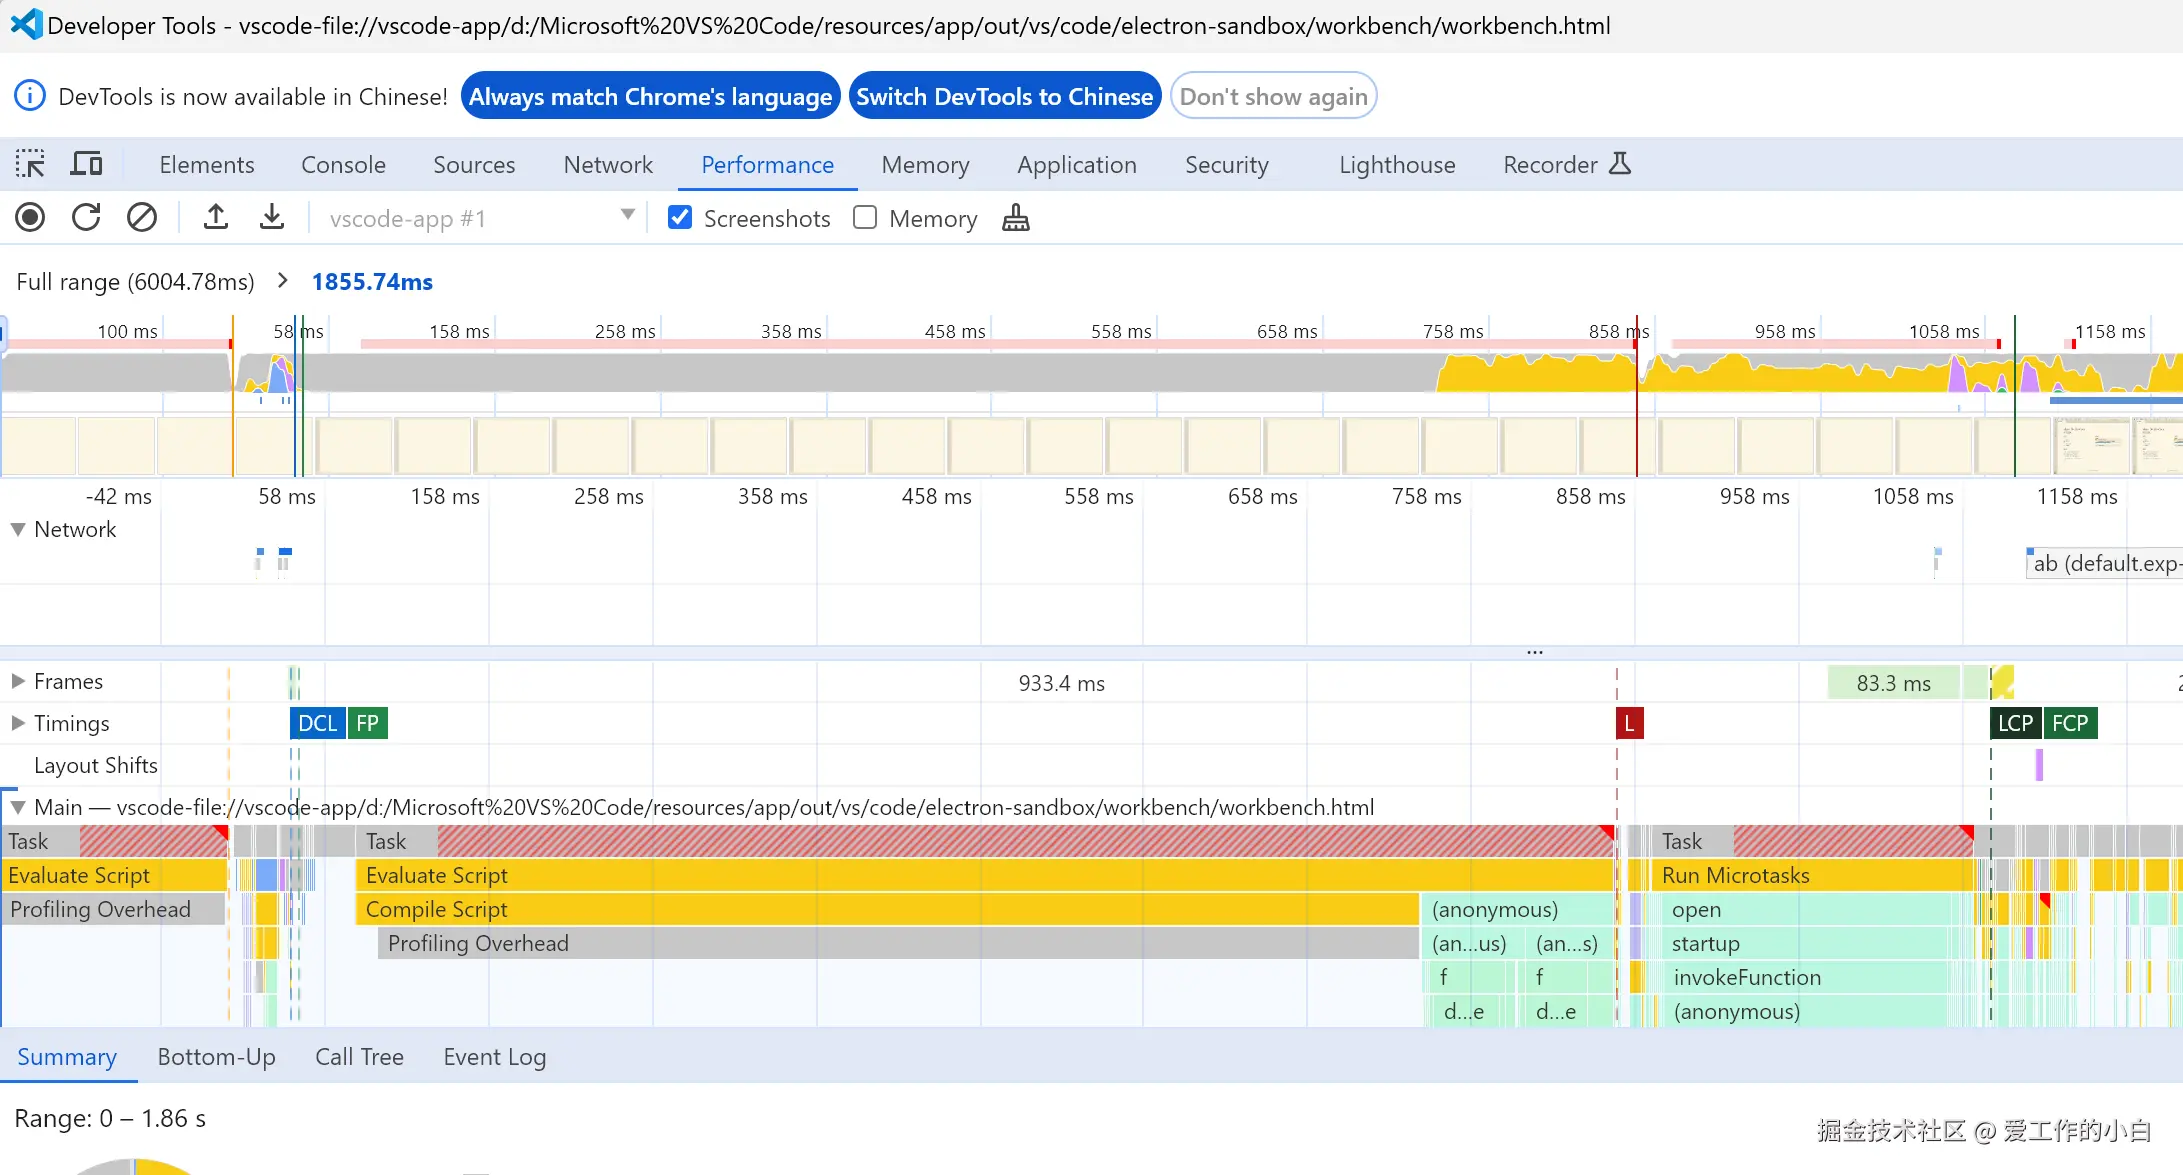The image size is (2183, 1175).
Task: Click the LCP timing marker
Action: (x=2014, y=723)
